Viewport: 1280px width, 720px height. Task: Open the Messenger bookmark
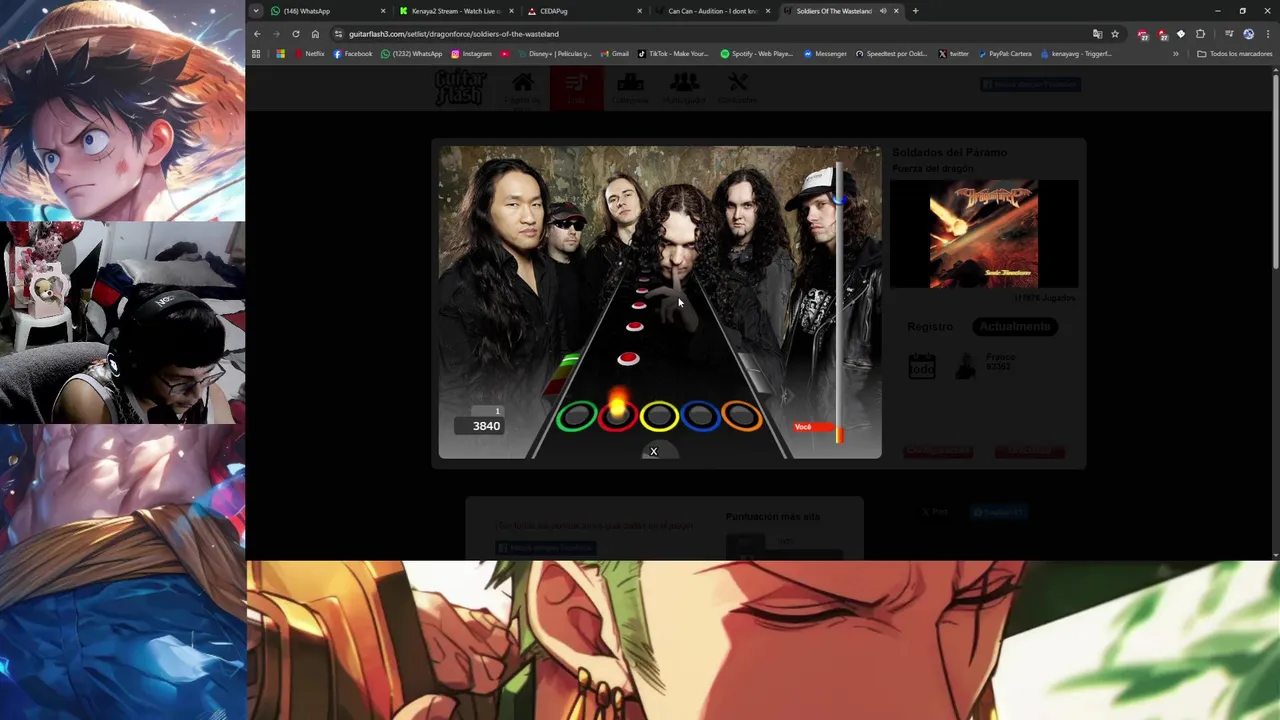(825, 54)
